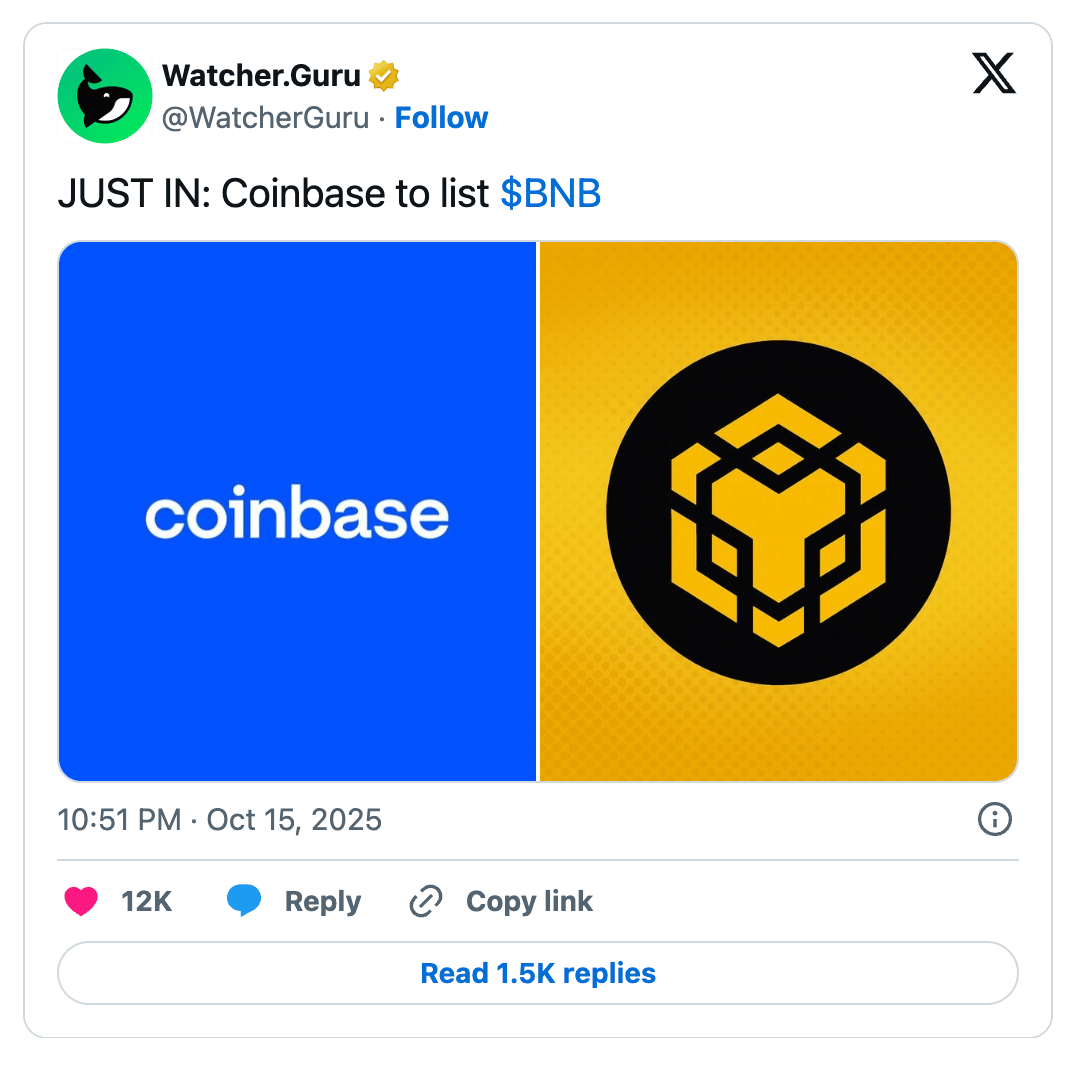The height and width of the screenshot is (1066, 1076).
Task: Like the tweet with heart icon
Action: point(81,901)
